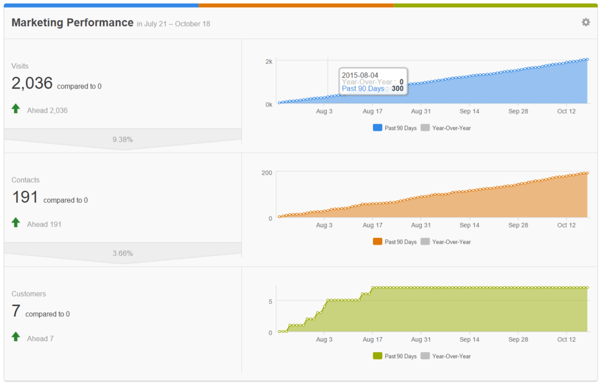Toggle blue Past 90 Days legend in Visits chart

395,128
